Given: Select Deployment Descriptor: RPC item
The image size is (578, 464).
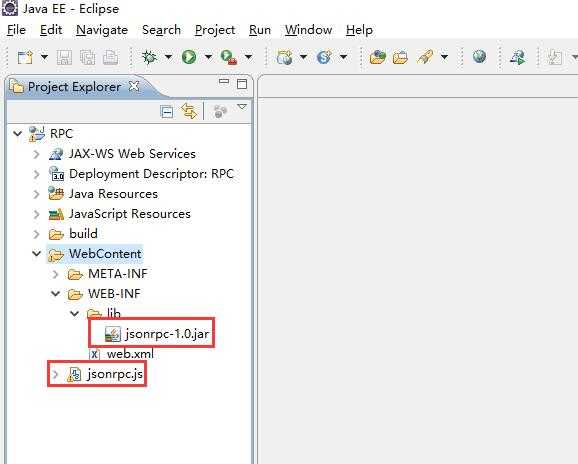Looking at the screenshot, I should (152, 174).
